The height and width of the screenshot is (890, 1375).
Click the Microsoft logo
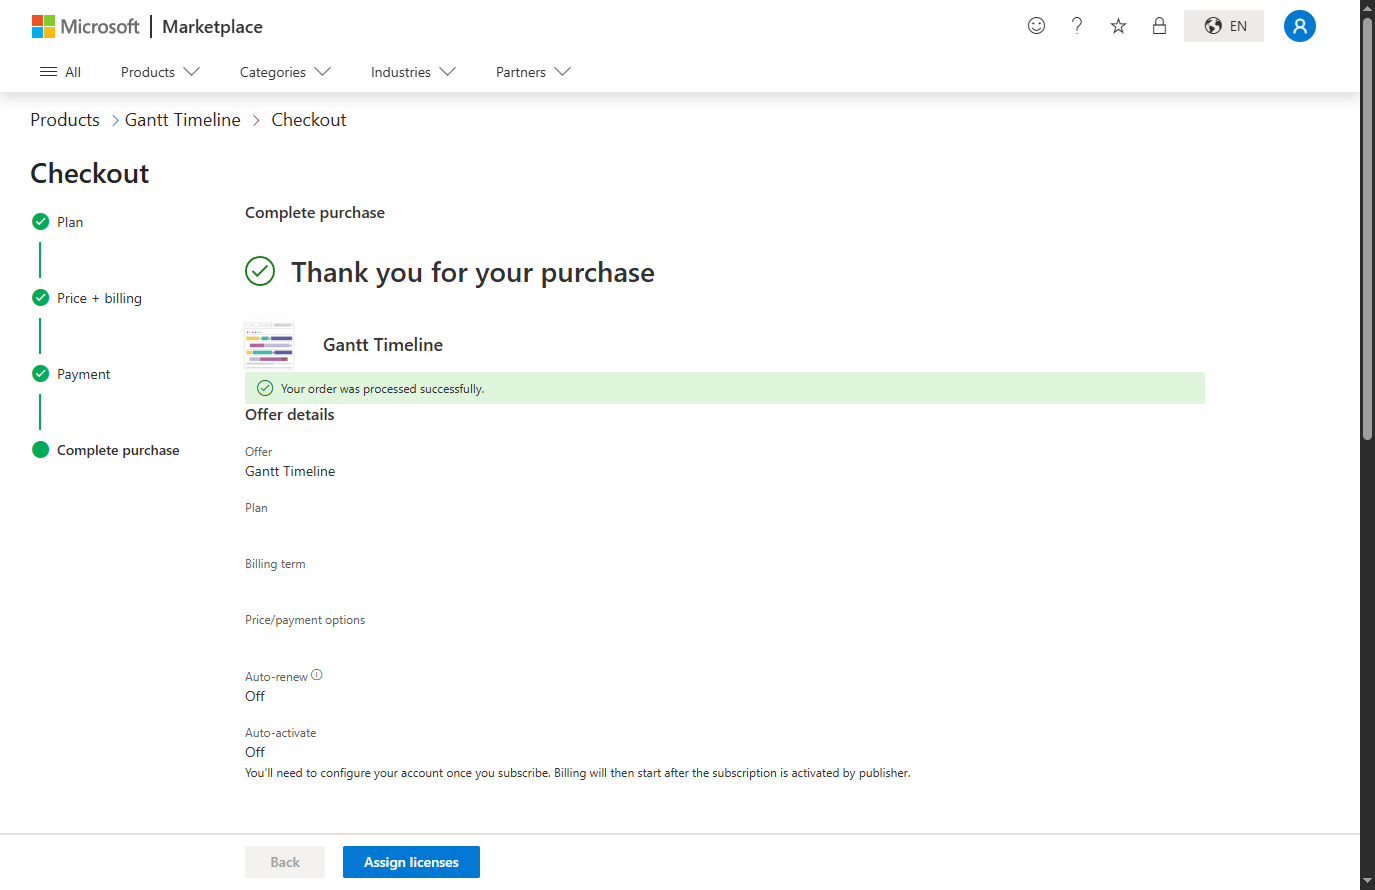[86, 26]
